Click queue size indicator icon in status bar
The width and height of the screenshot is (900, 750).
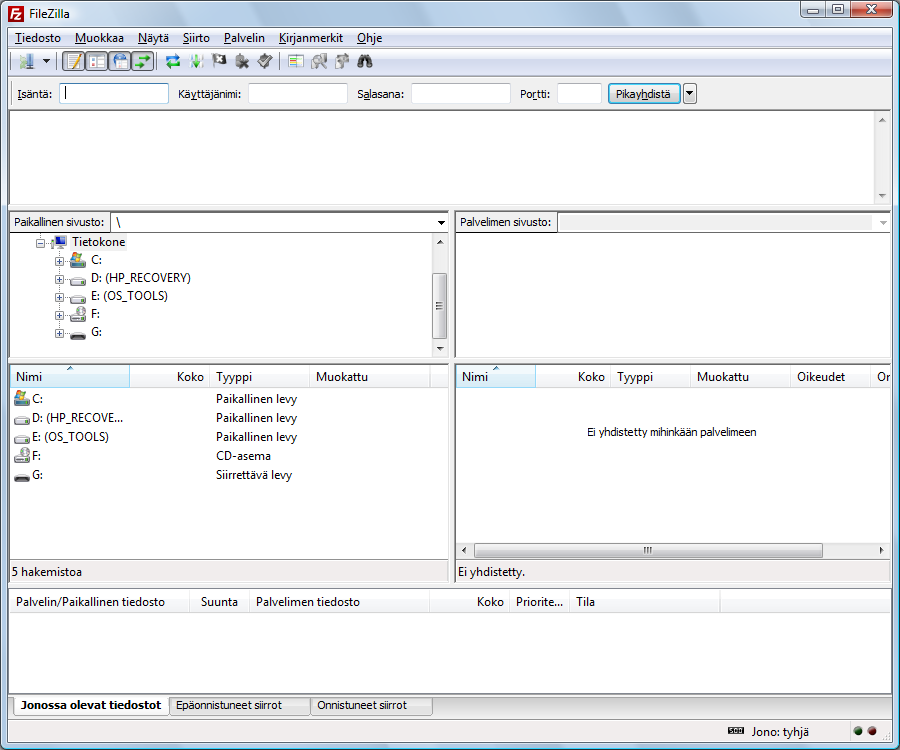tap(736, 730)
